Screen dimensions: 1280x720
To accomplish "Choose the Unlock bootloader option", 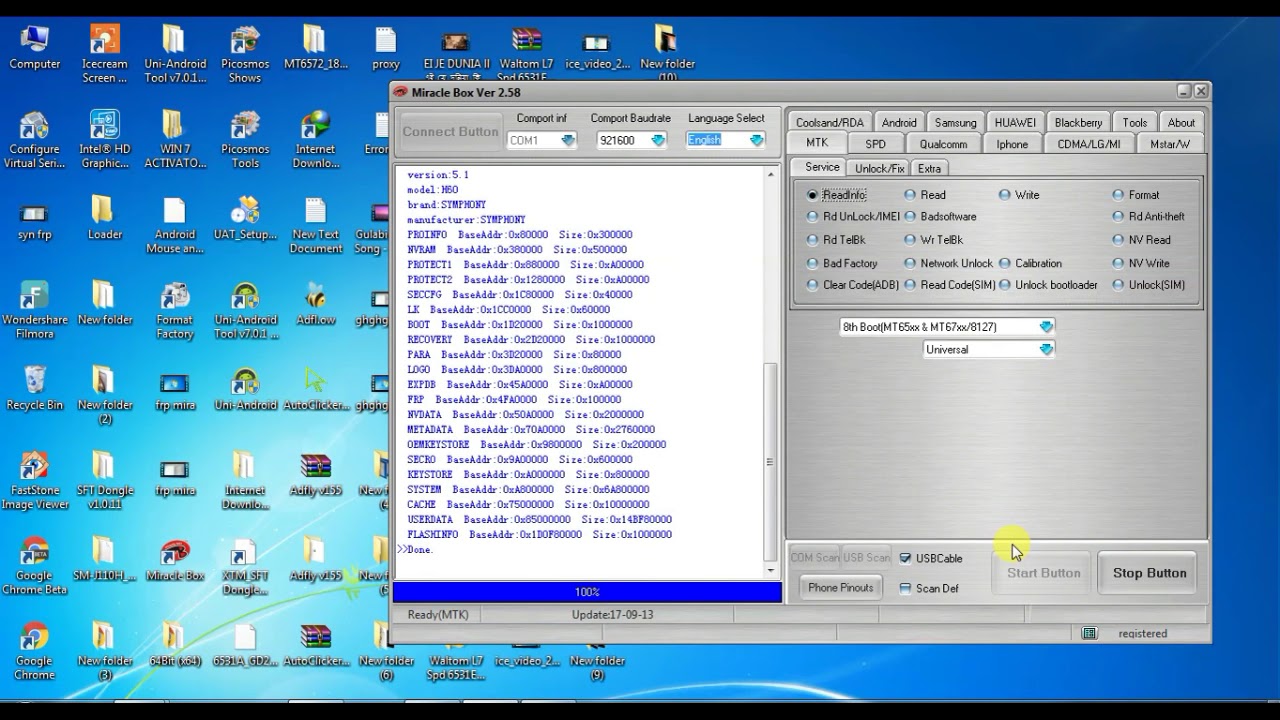I will click(1048, 285).
